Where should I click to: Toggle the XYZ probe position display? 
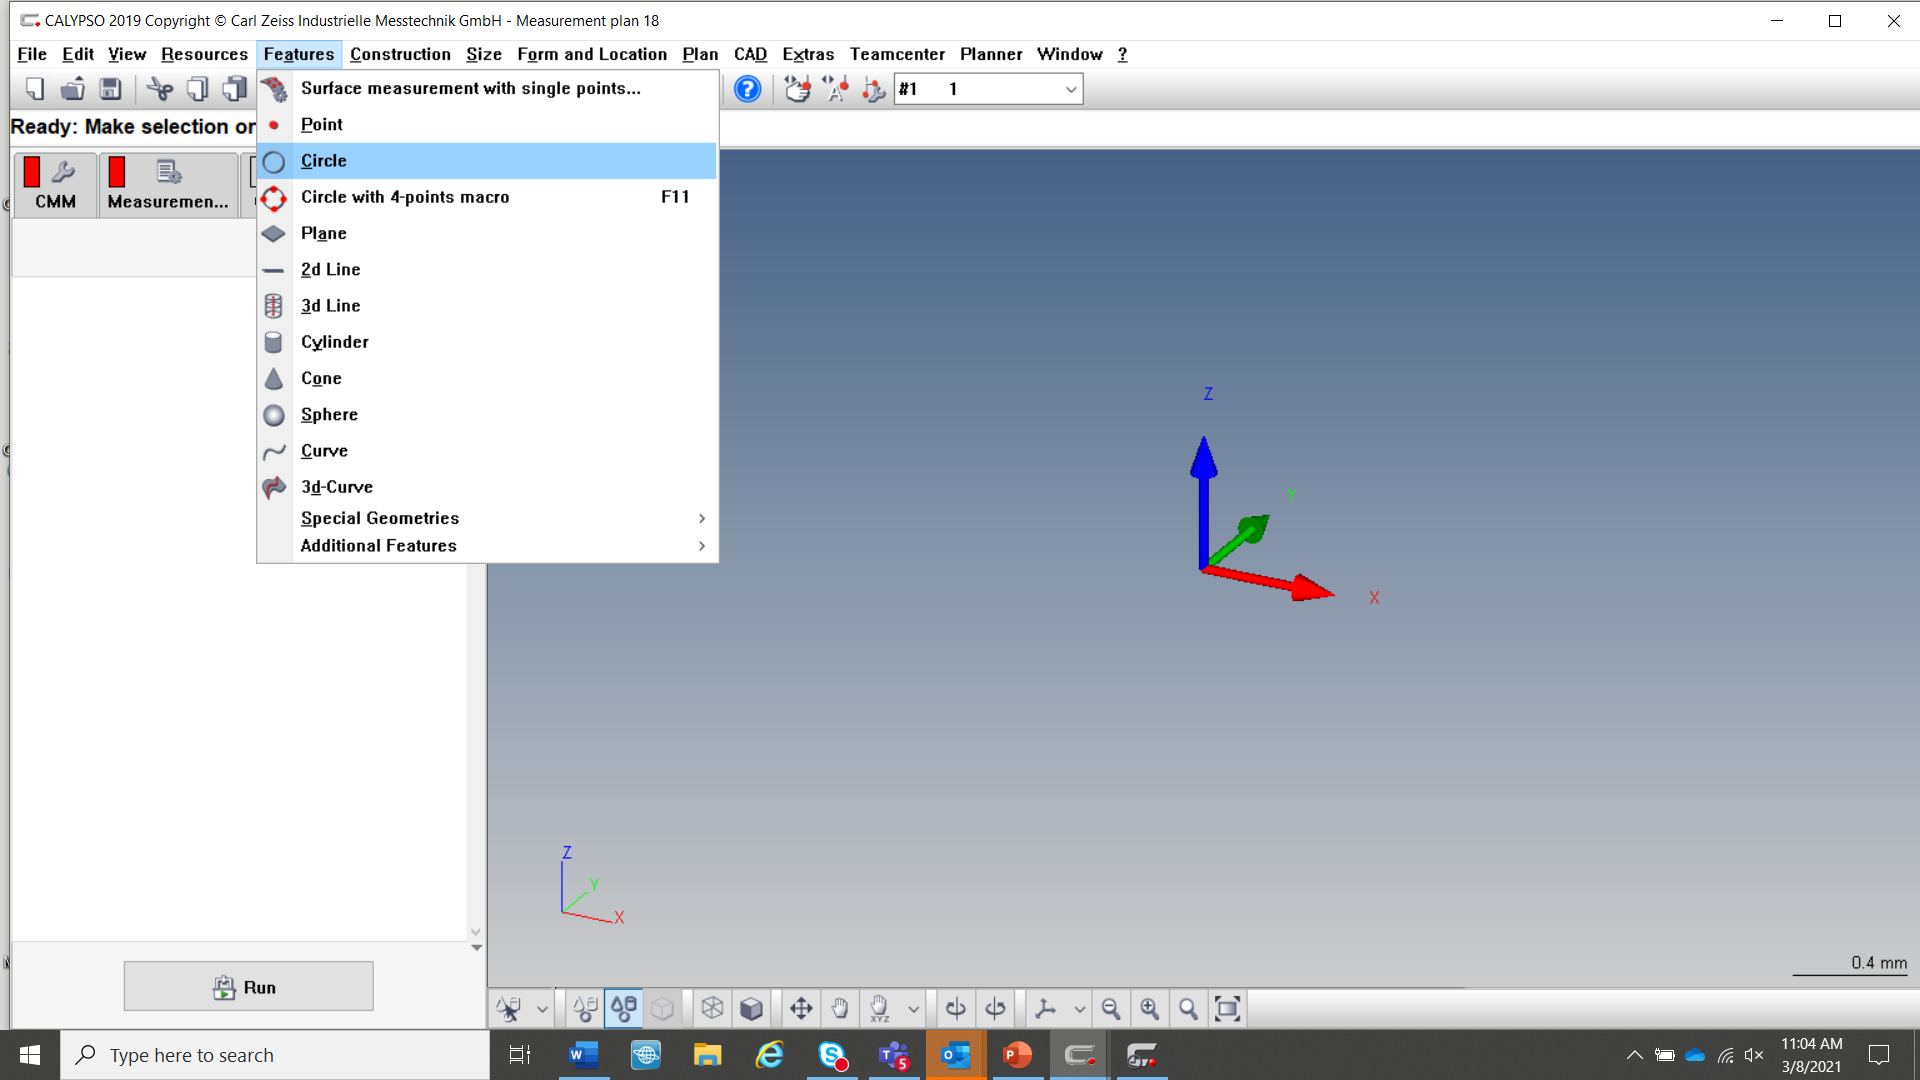coord(880,1008)
